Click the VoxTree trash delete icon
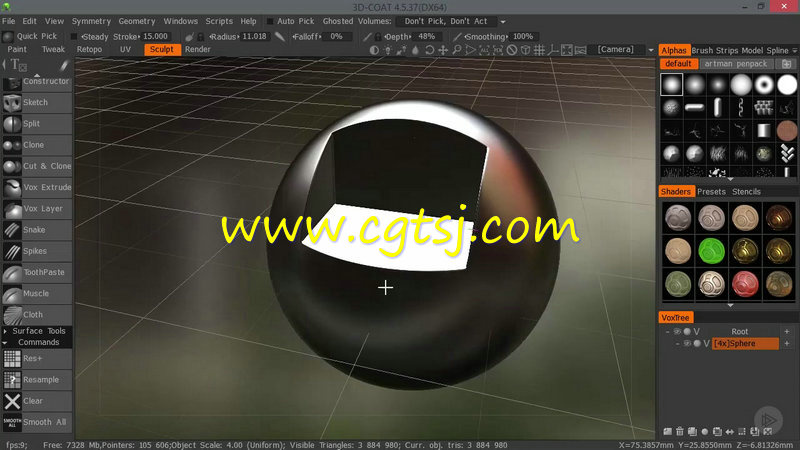Screen dimensions: 800x450 [x=680, y=432]
